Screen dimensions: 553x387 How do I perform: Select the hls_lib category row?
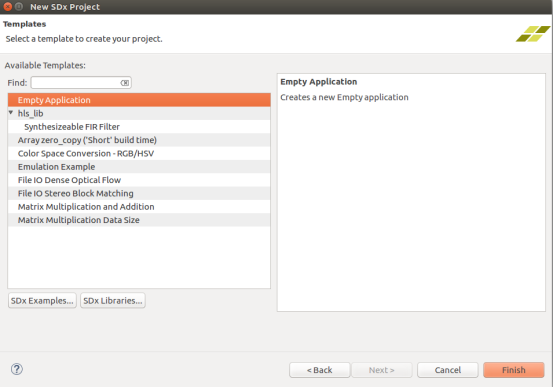[x=139, y=113]
